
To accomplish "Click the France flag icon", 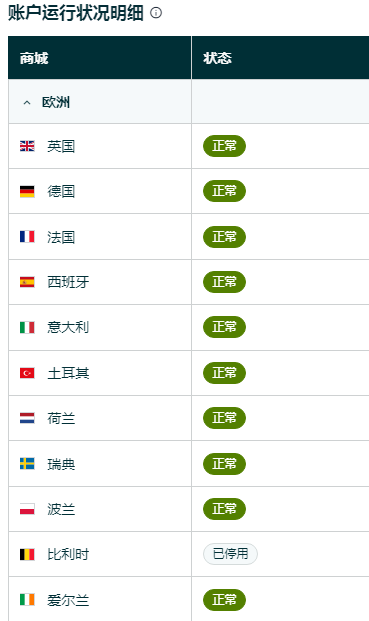I will point(27,237).
